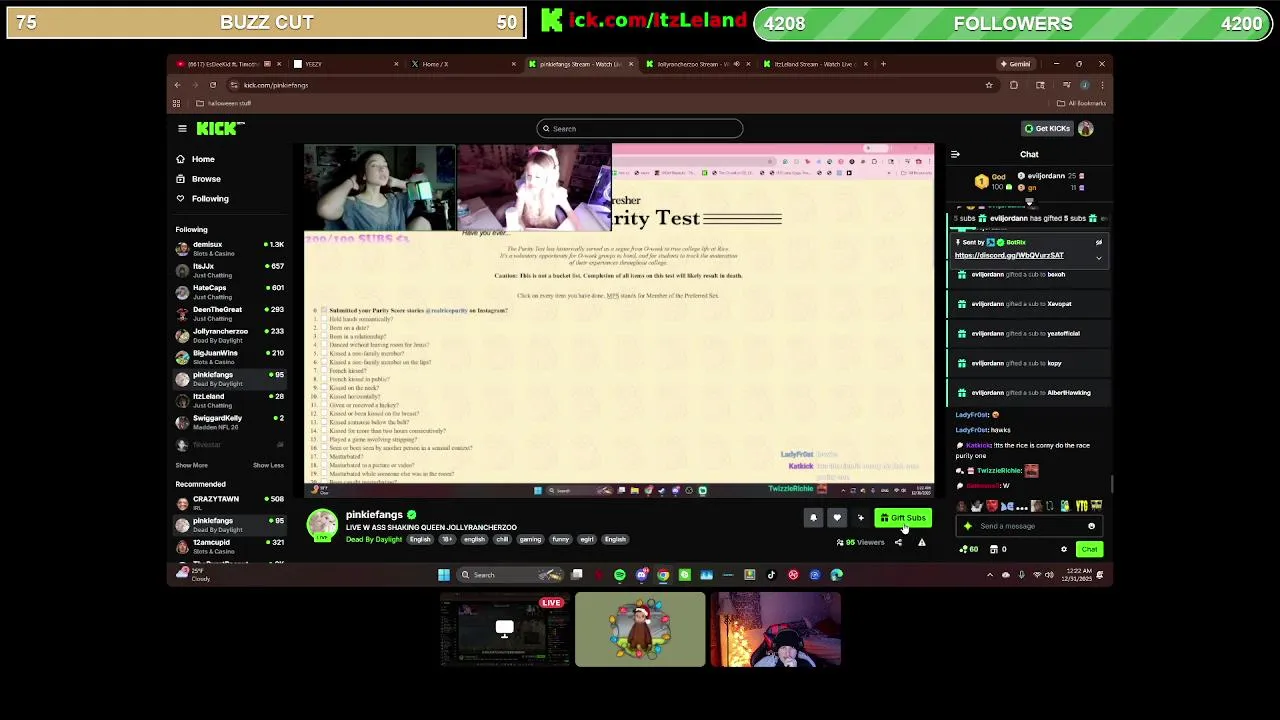Open Browse in the sidebar
This screenshot has width=1280, height=720.
pyautogui.click(x=206, y=179)
